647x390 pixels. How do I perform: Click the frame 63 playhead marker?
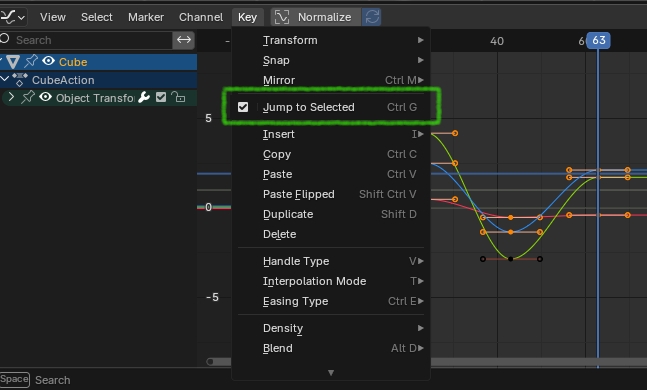pyautogui.click(x=598, y=40)
